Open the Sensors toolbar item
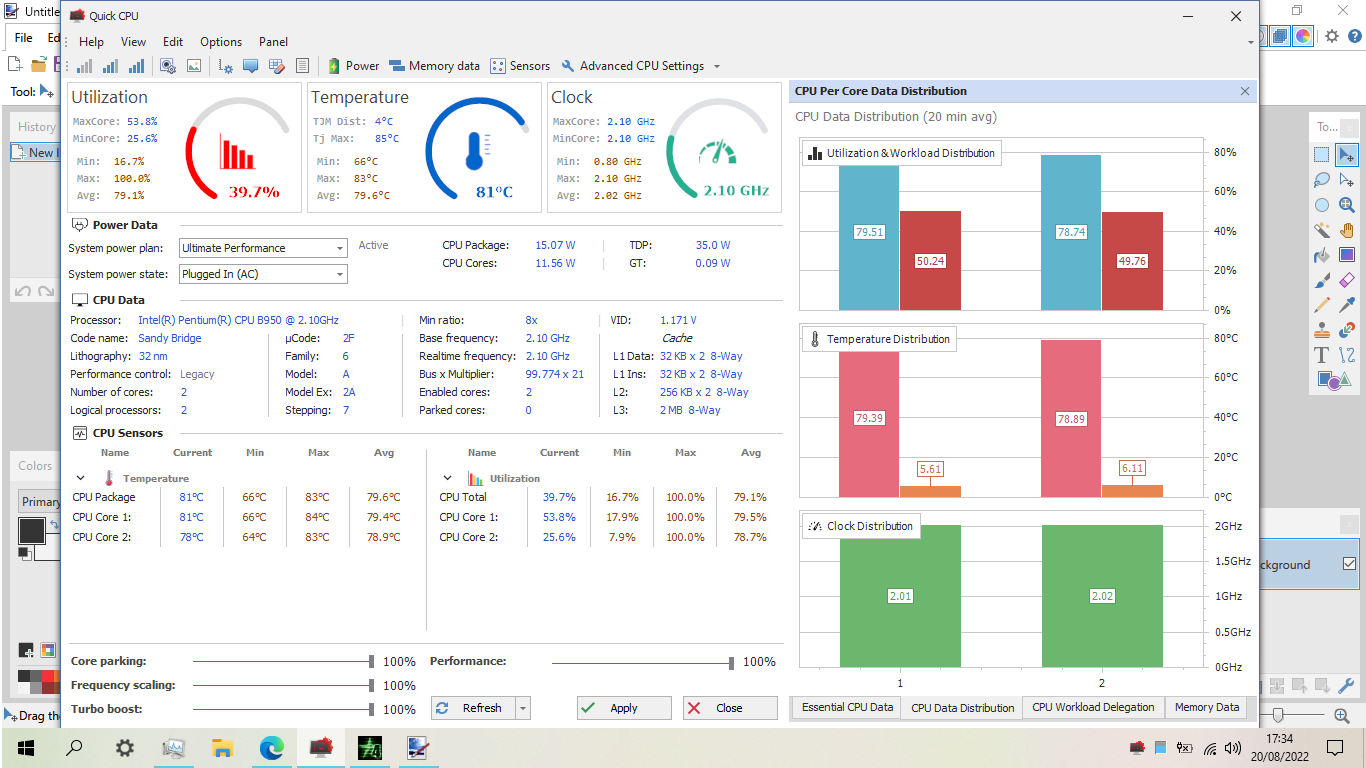The height and width of the screenshot is (768, 1366). (x=520, y=66)
